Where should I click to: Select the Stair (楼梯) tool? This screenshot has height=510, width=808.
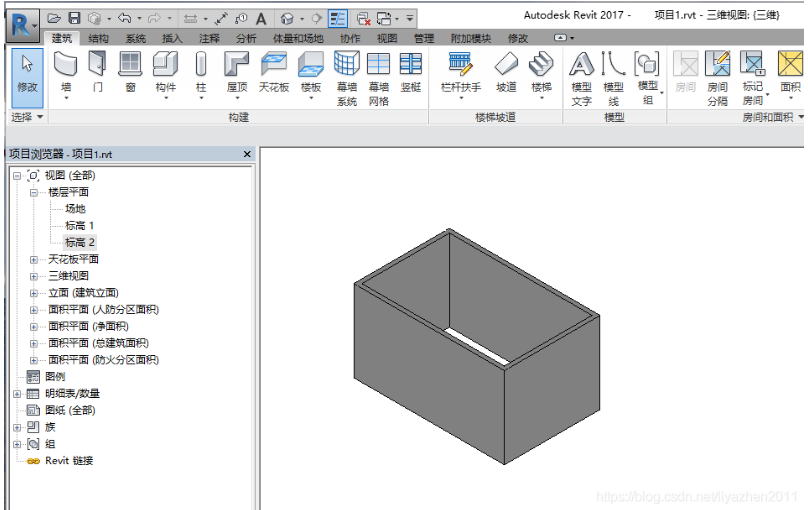541,74
